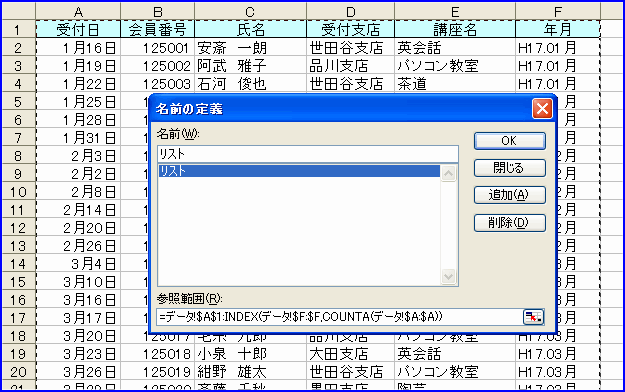Click cell containing 安斎 一朗

[x=250, y=47]
